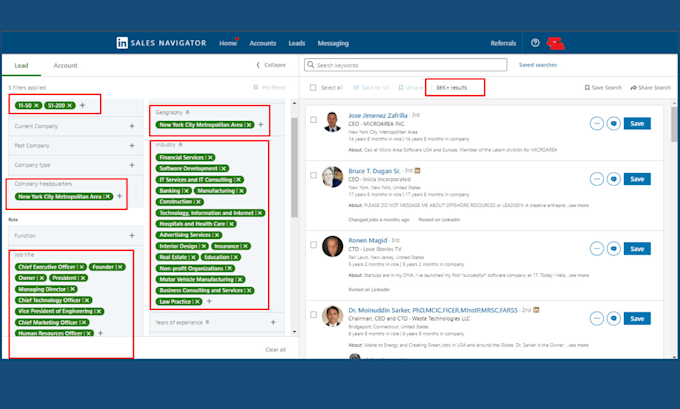Image resolution: width=680 pixels, height=409 pixels.
Task: Select the checkbox for Bruce T. Dugan Sr.
Action: 313,175
